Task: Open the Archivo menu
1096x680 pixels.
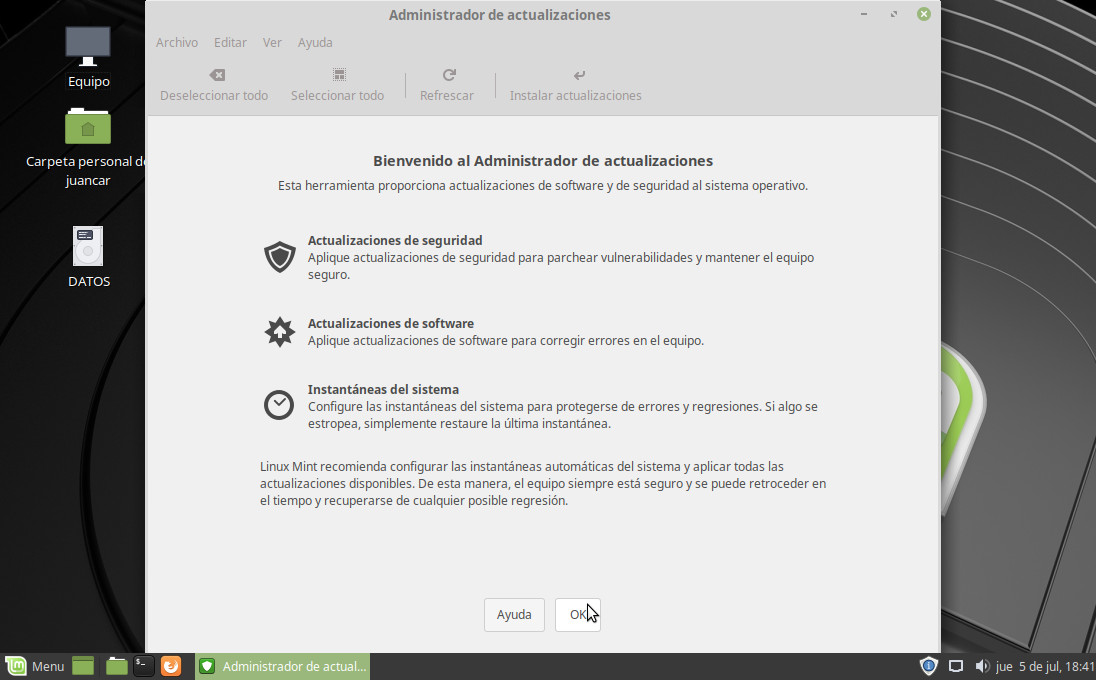Action: (x=177, y=43)
